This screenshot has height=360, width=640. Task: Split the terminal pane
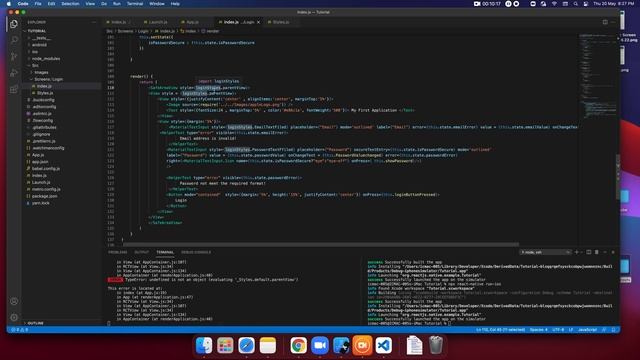589,252
